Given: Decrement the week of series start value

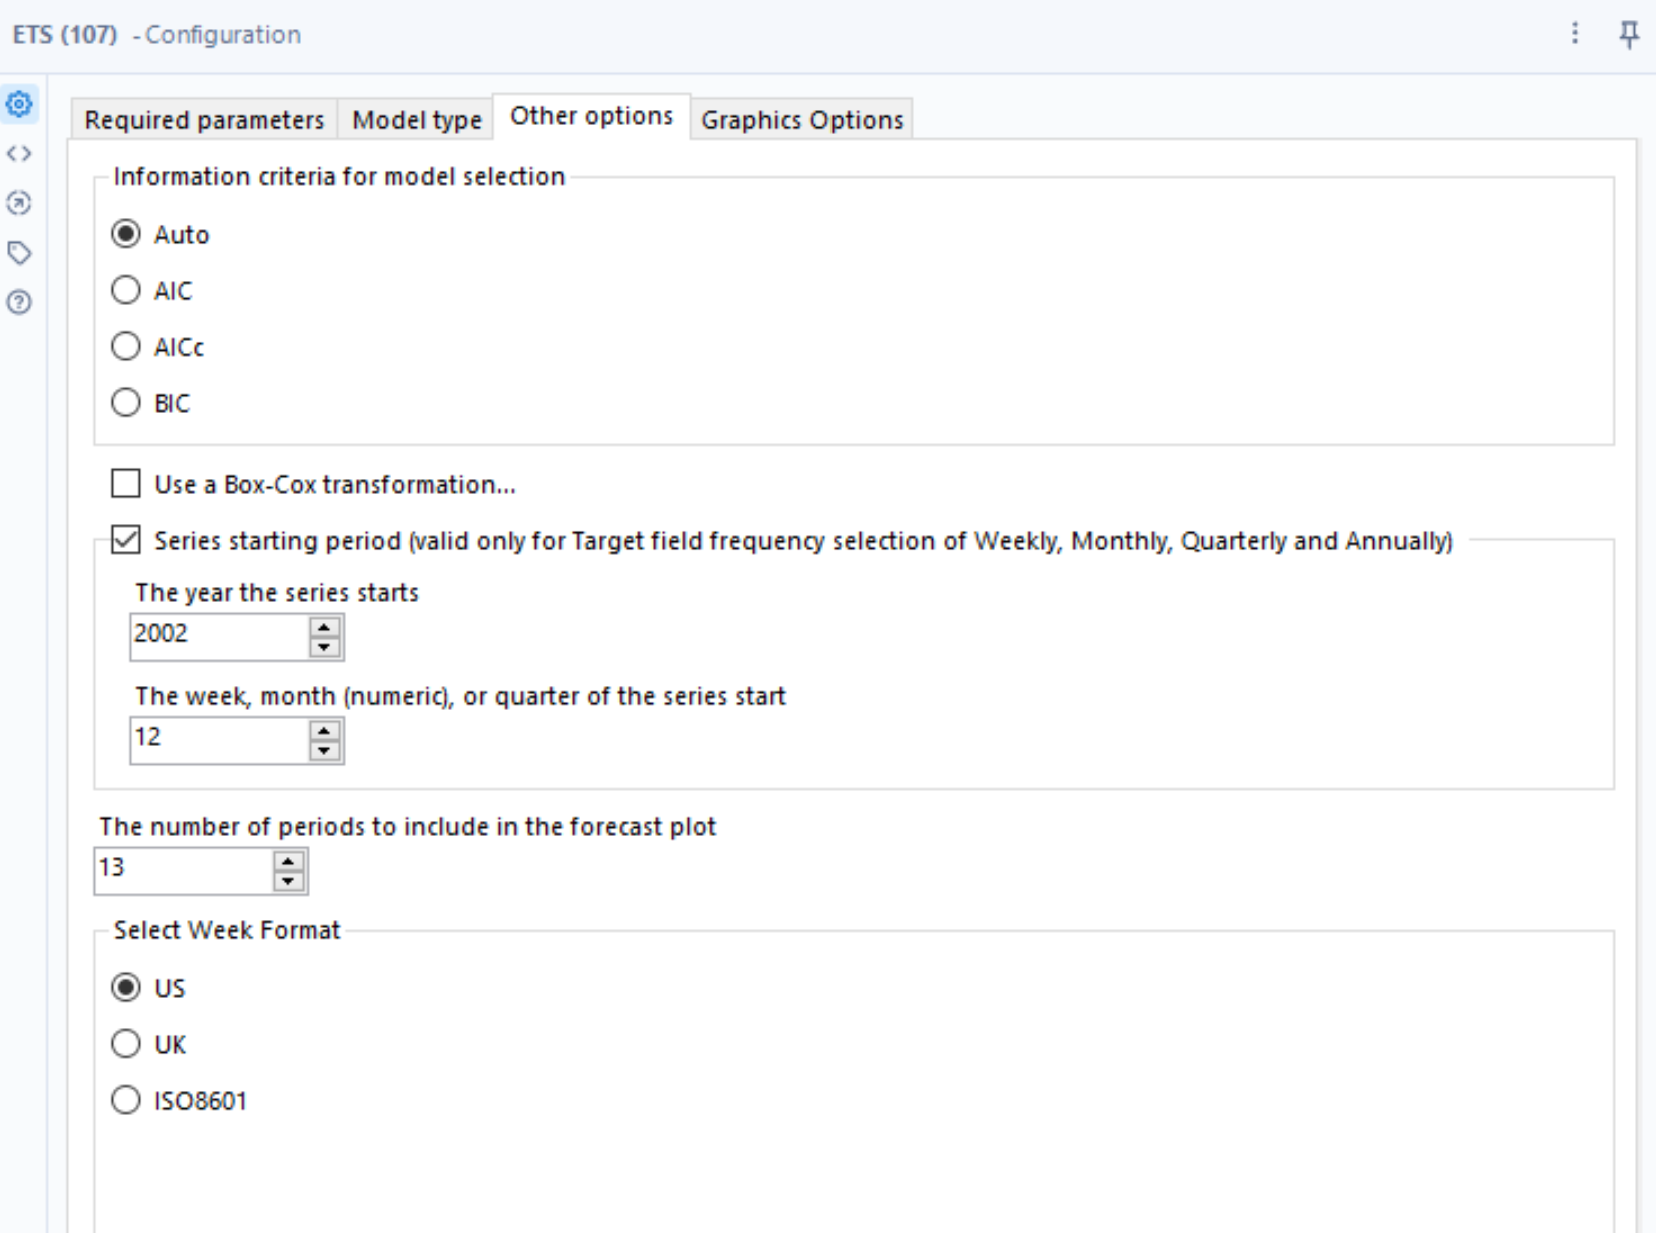Looking at the screenshot, I should (x=324, y=751).
